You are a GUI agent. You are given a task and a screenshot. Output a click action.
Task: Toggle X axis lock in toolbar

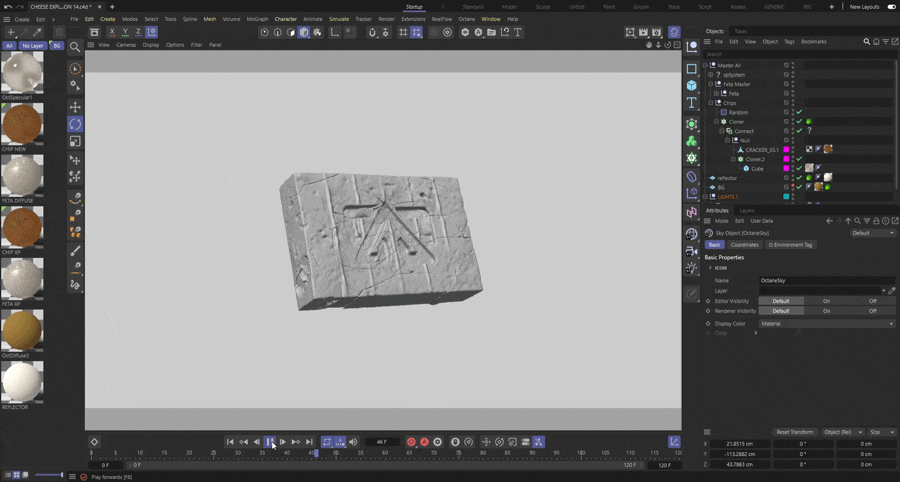112,32
